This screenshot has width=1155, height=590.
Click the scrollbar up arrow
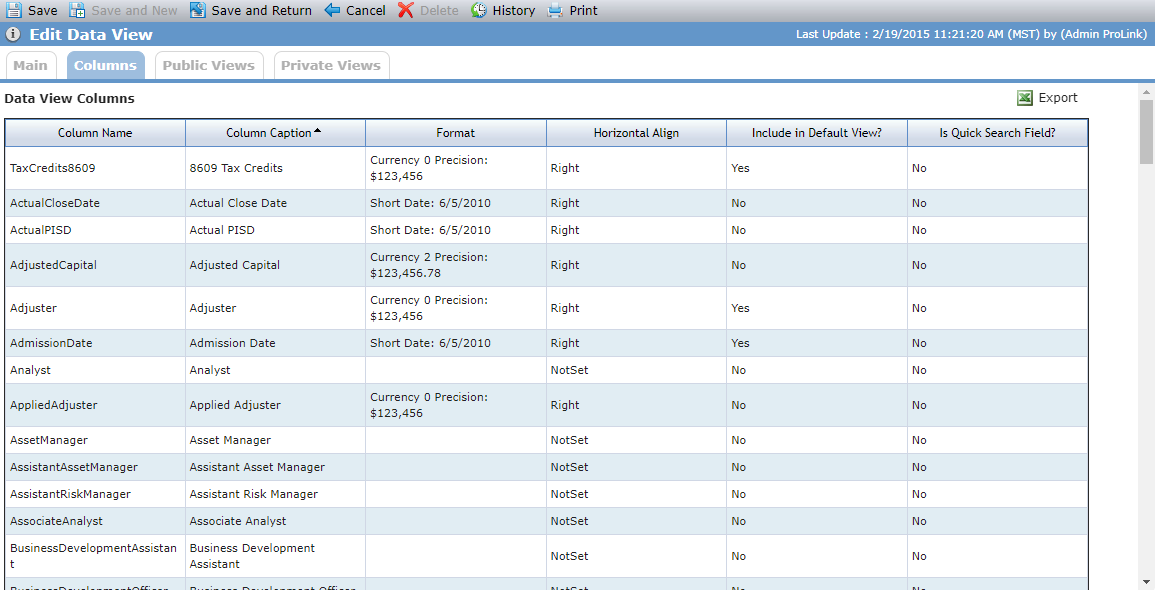[x=1146, y=91]
